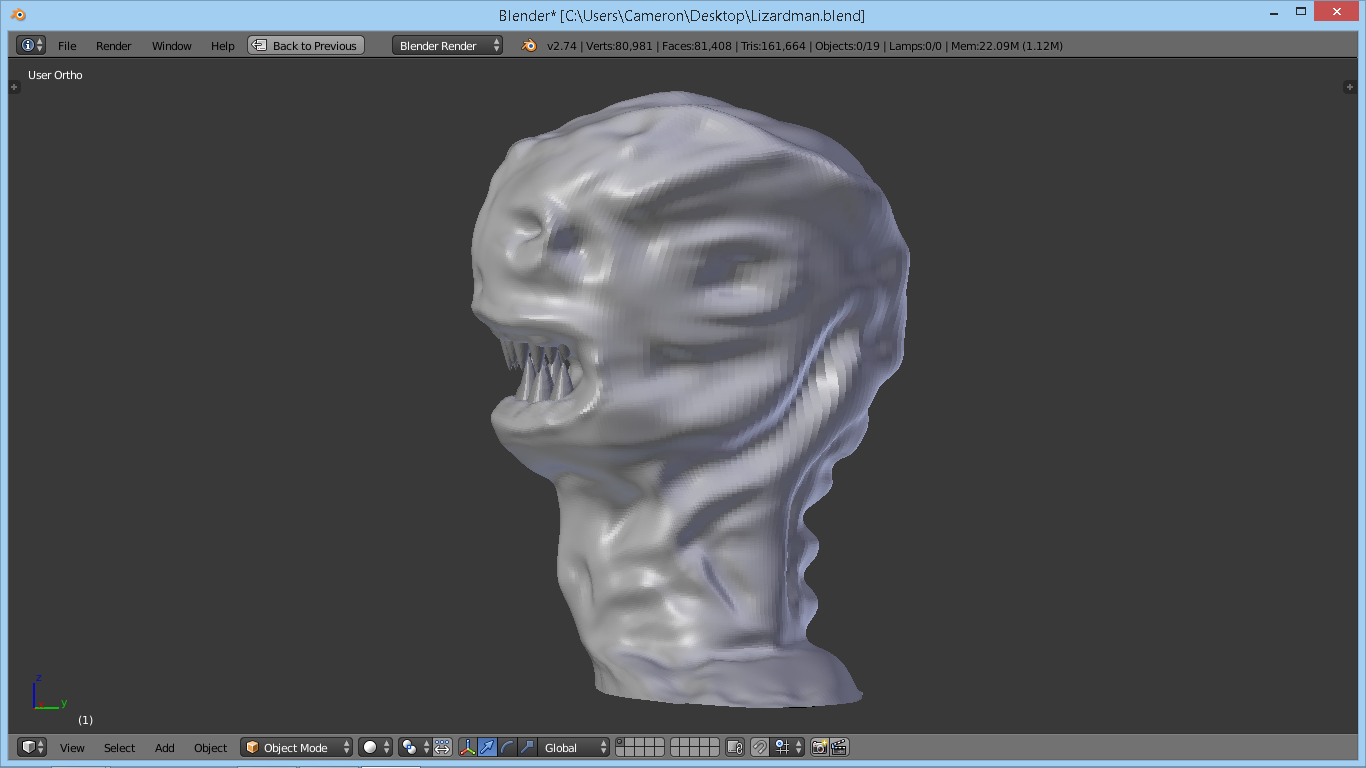
Task: Open the Blender Render engine dropdown
Action: tap(447, 46)
